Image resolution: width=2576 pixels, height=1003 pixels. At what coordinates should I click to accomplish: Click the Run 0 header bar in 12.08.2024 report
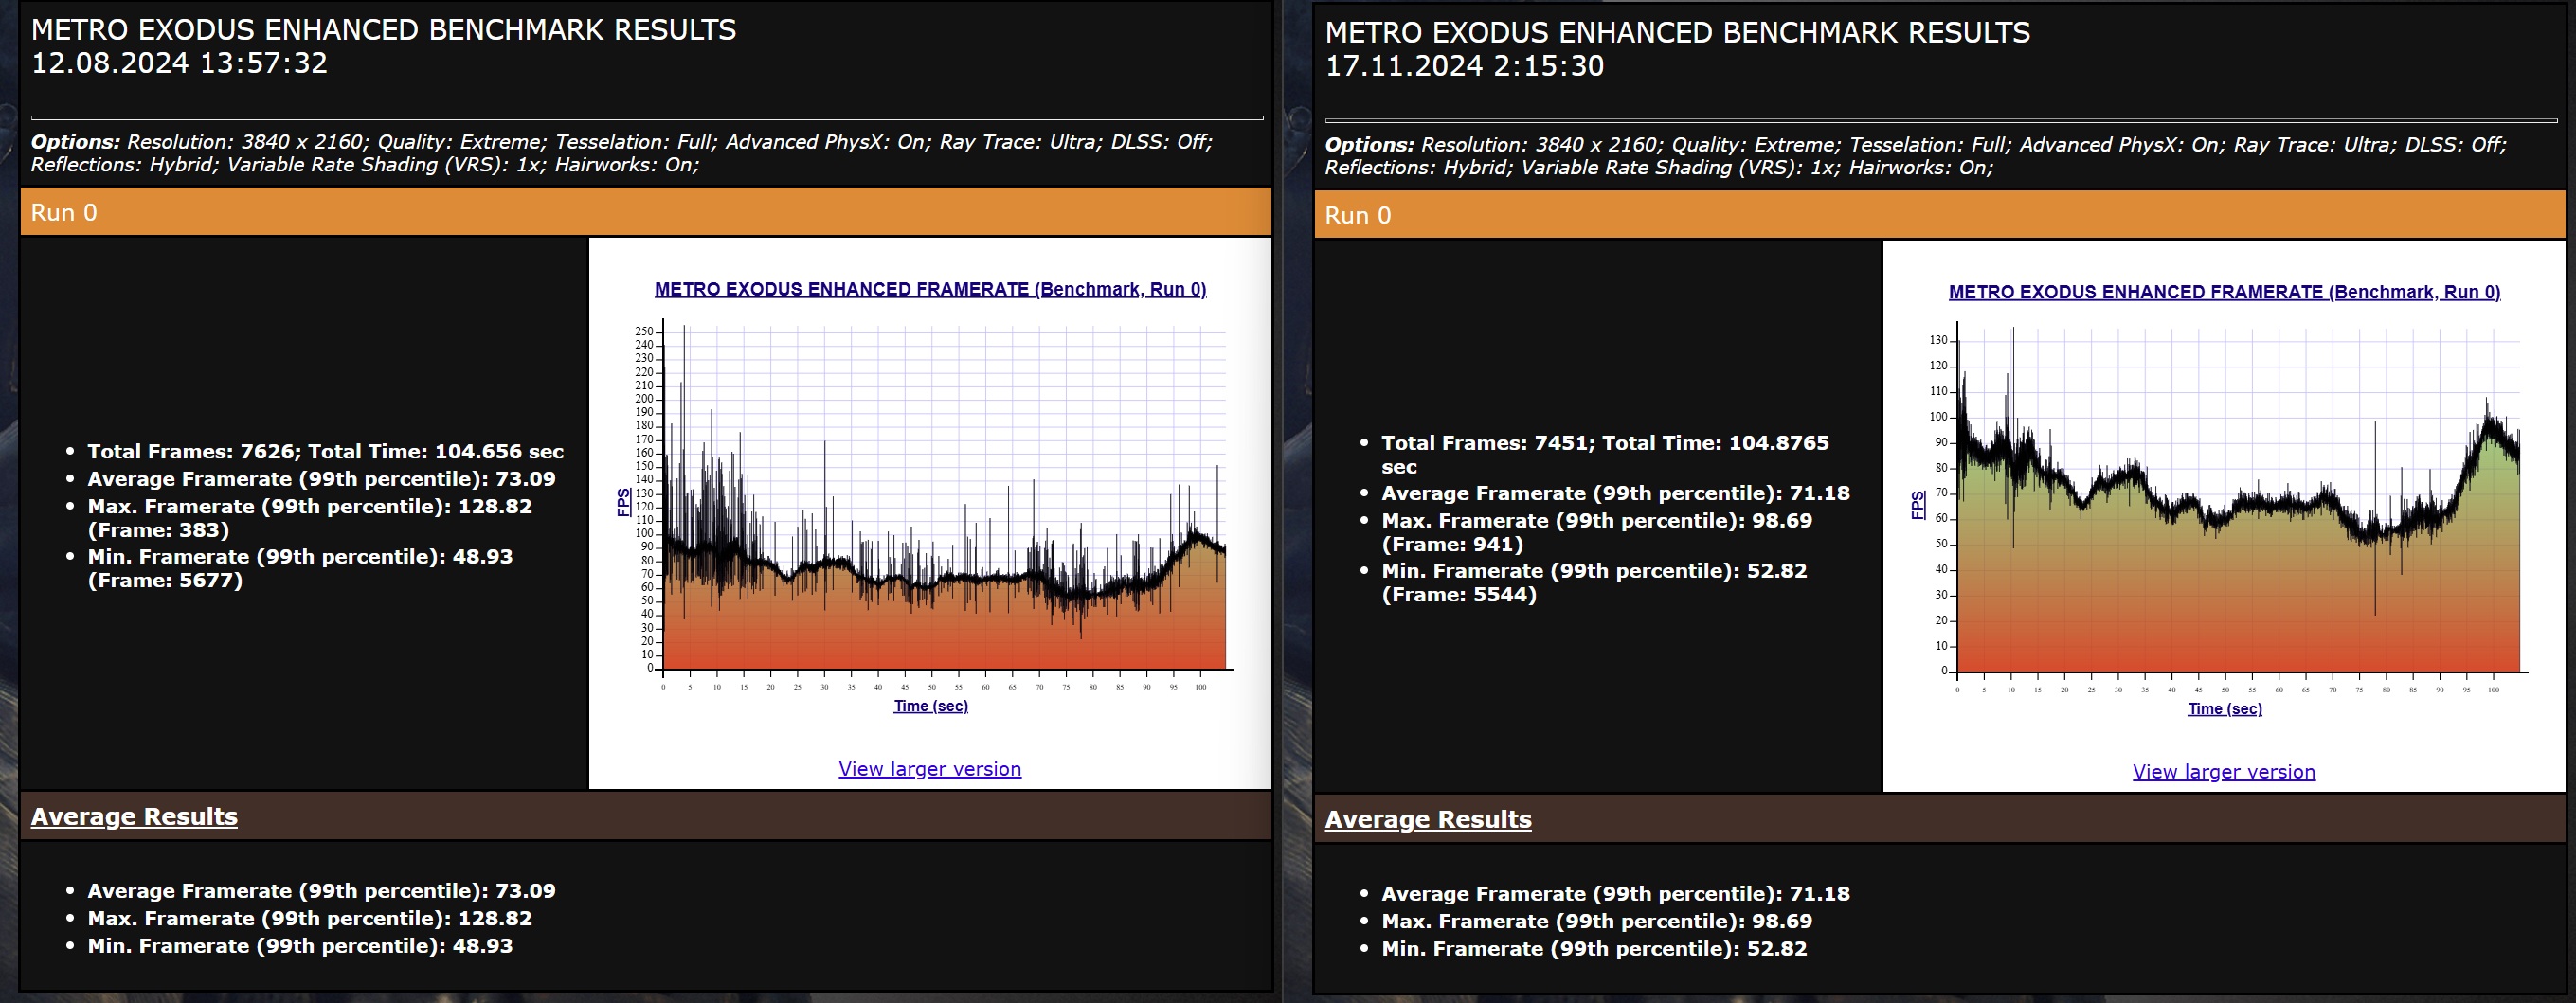[x=645, y=212]
